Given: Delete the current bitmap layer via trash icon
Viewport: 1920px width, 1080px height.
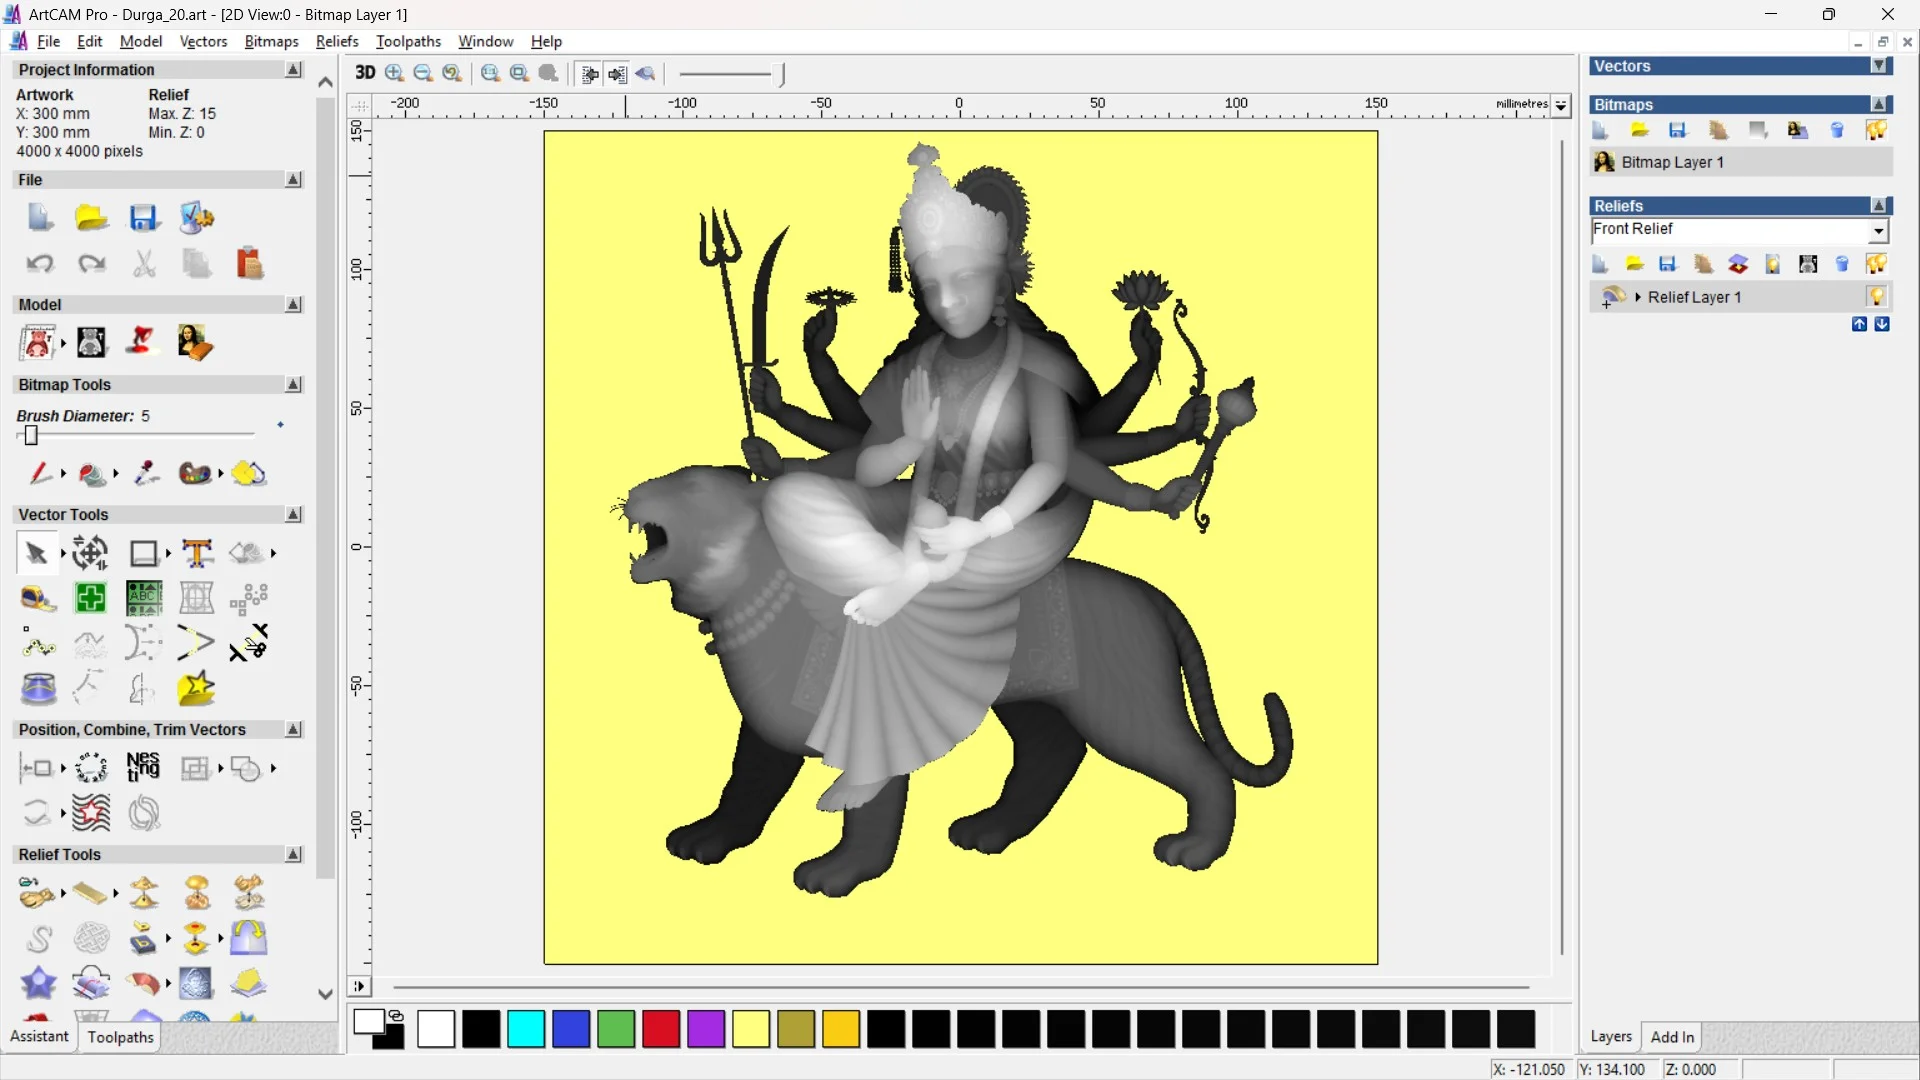Looking at the screenshot, I should [1838, 131].
